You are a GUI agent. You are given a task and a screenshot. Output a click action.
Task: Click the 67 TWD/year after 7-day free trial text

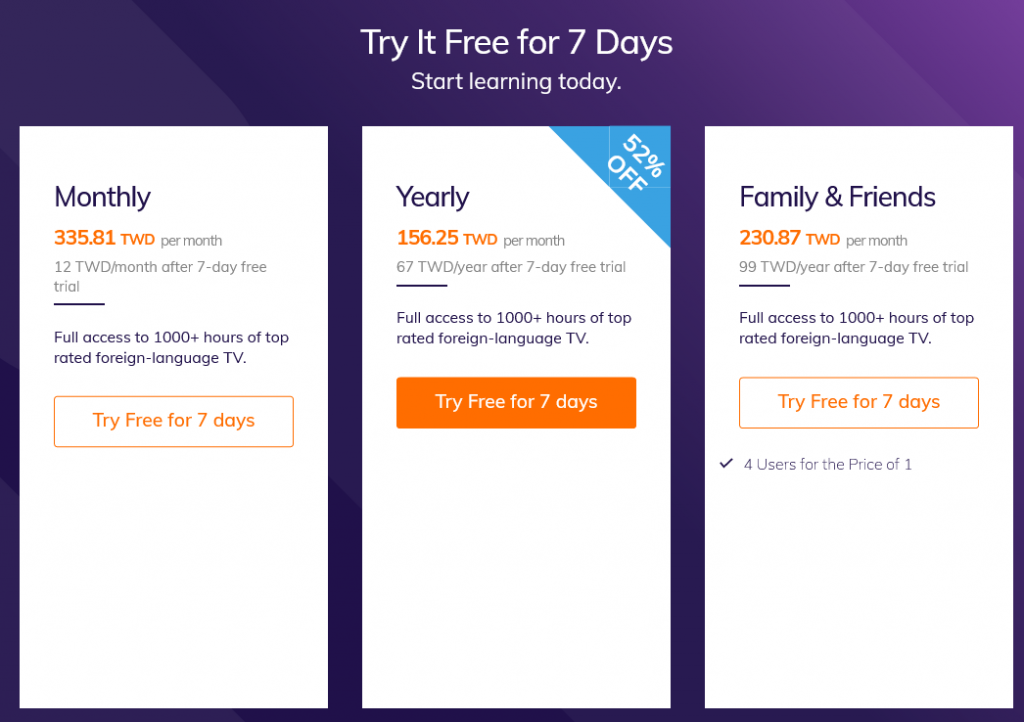511,267
